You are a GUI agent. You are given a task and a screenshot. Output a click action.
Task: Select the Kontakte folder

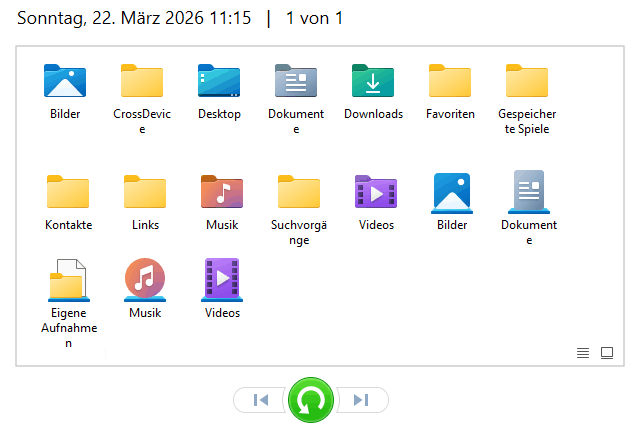pyautogui.click(x=68, y=192)
